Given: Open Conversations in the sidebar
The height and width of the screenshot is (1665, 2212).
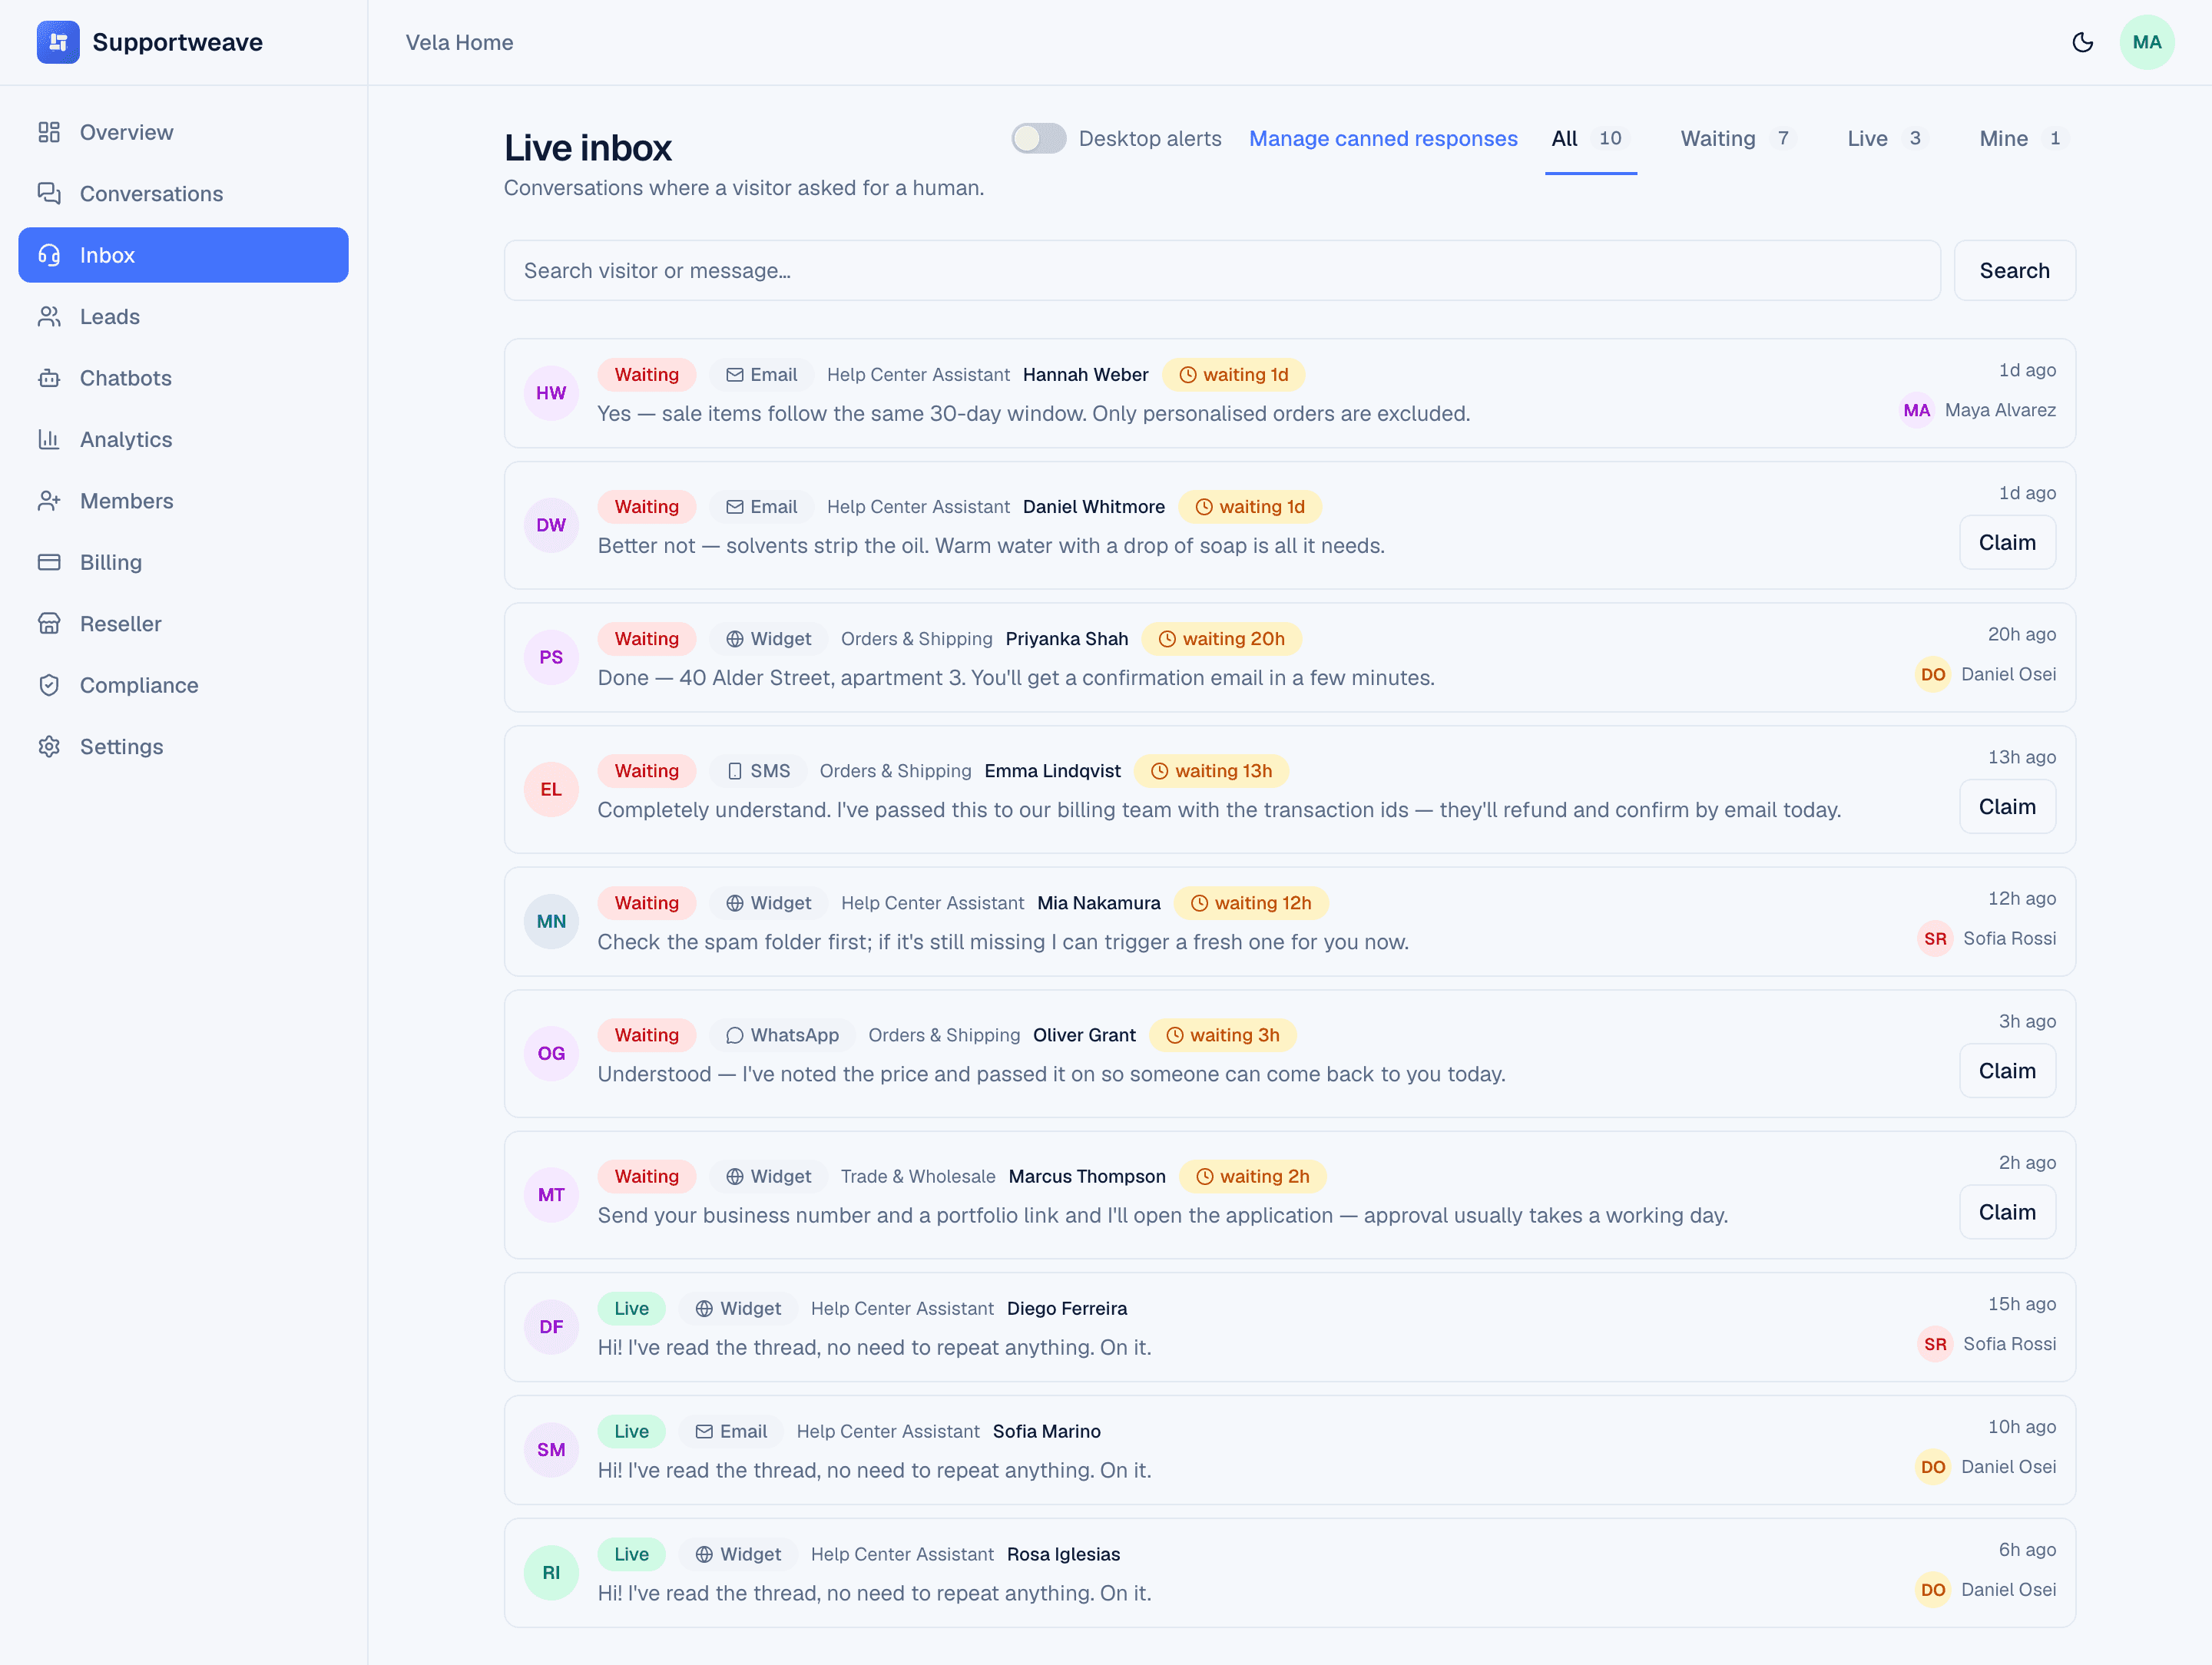Looking at the screenshot, I should click(183, 194).
